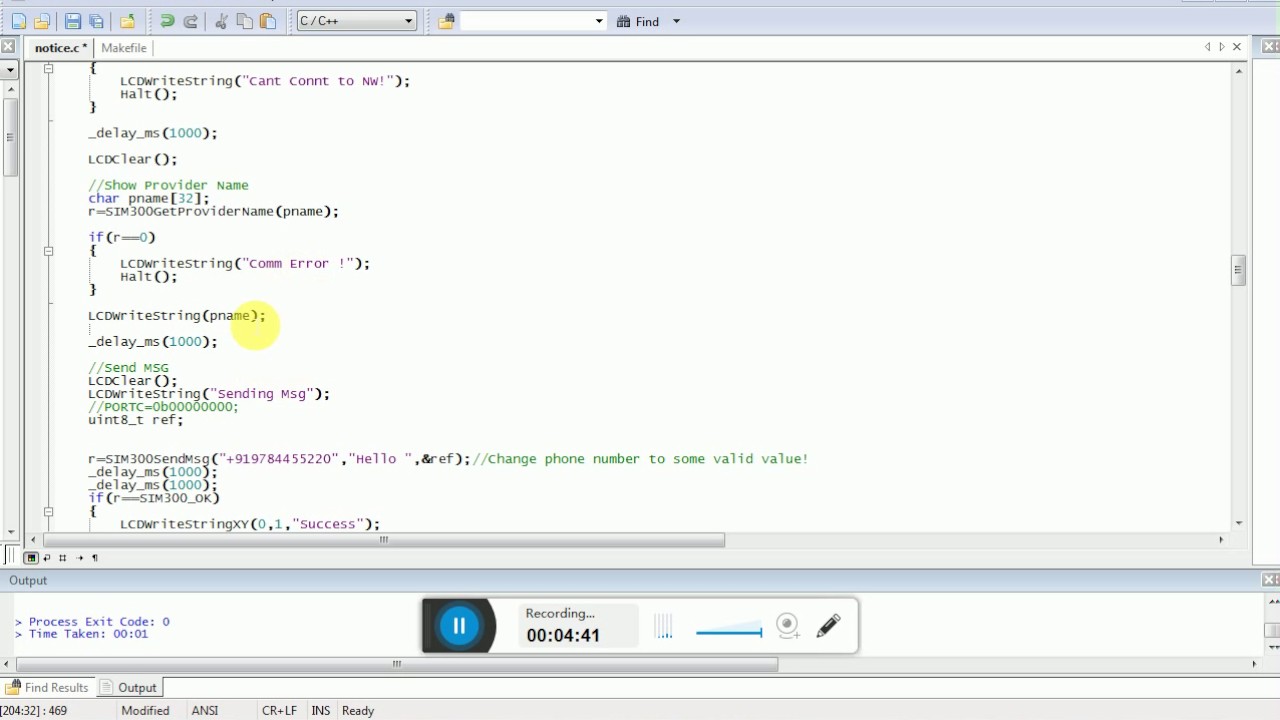Open the left panel dropdown arrow
1280x720 pixels.
click(x=9, y=70)
